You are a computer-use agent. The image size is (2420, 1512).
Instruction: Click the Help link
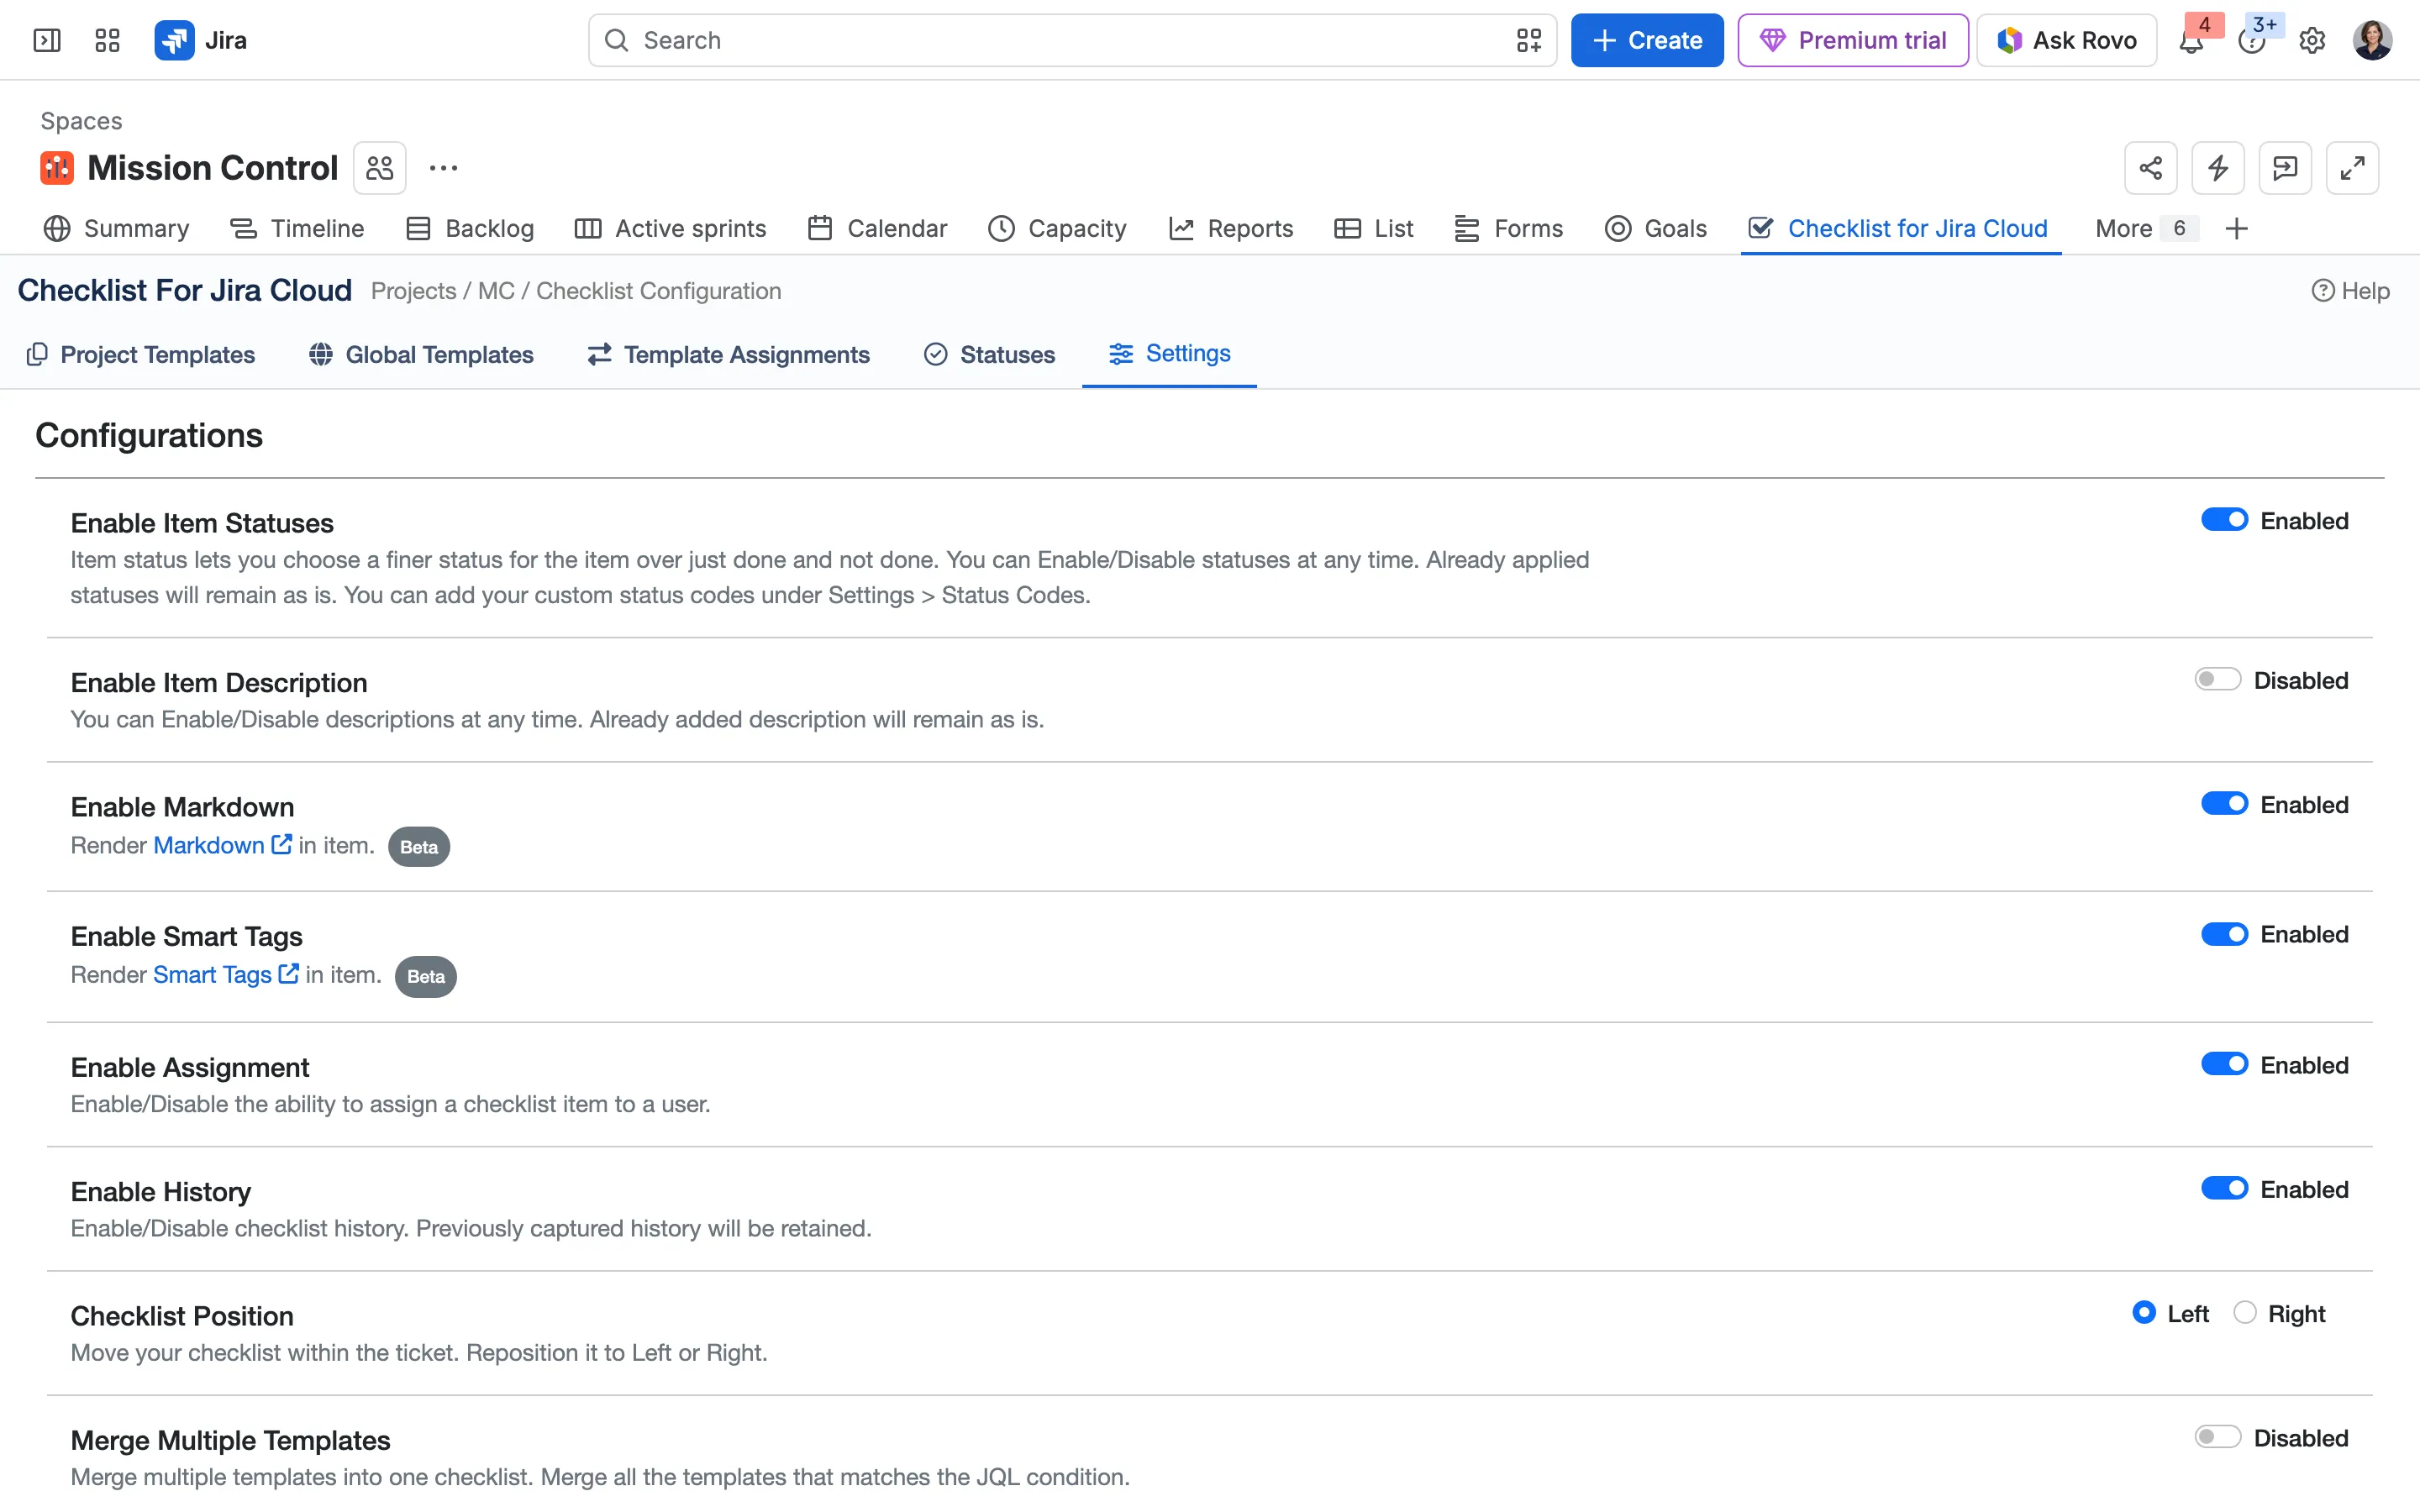click(x=2351, y=291)
